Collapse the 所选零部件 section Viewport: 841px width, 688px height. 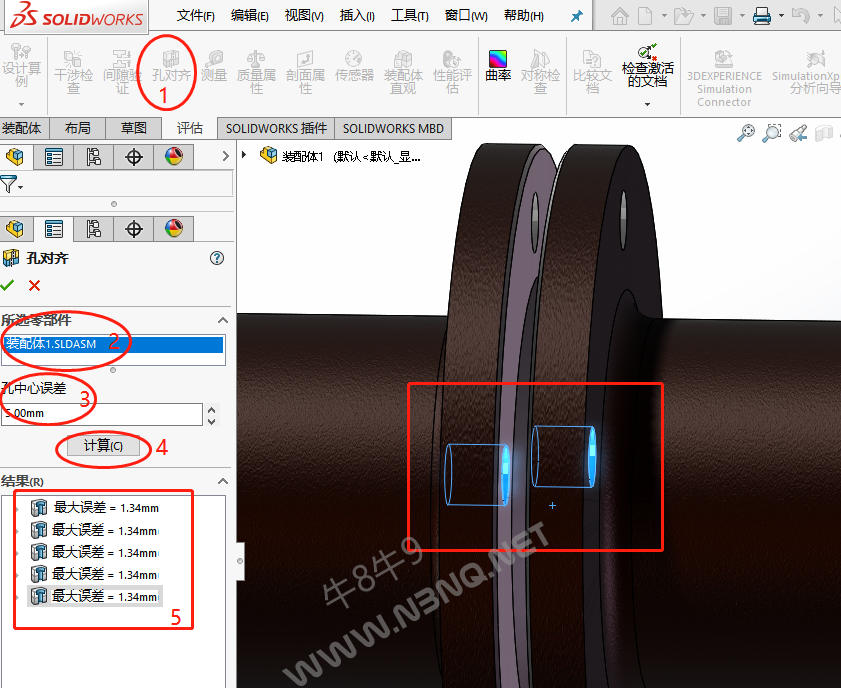pyautogui.click(x=222, y=320)
